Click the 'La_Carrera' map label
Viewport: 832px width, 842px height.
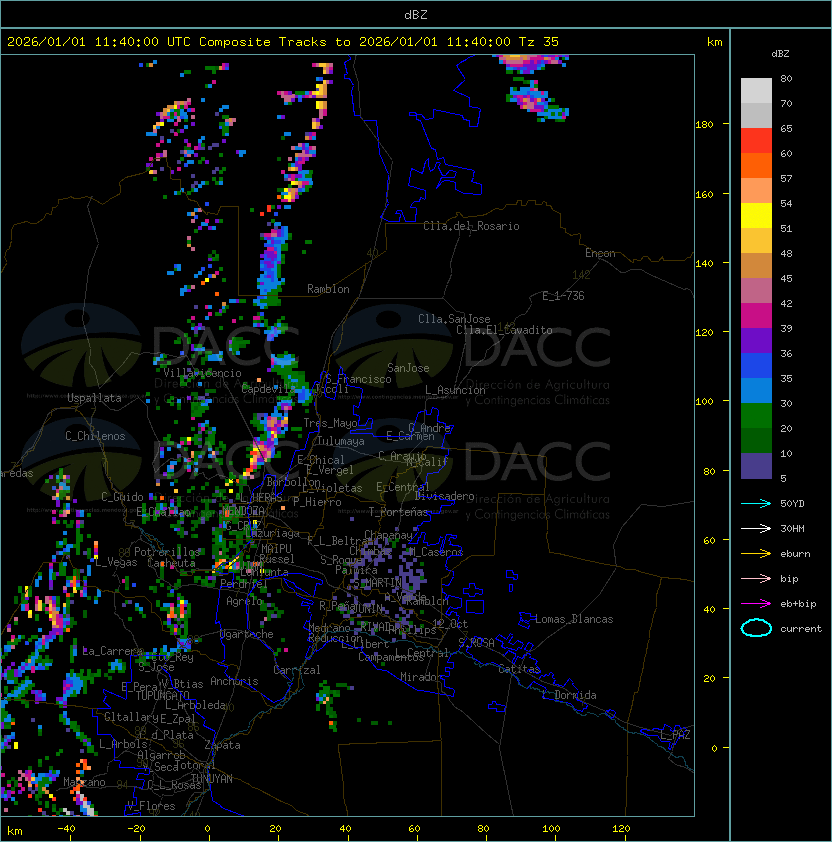(112, 651)
